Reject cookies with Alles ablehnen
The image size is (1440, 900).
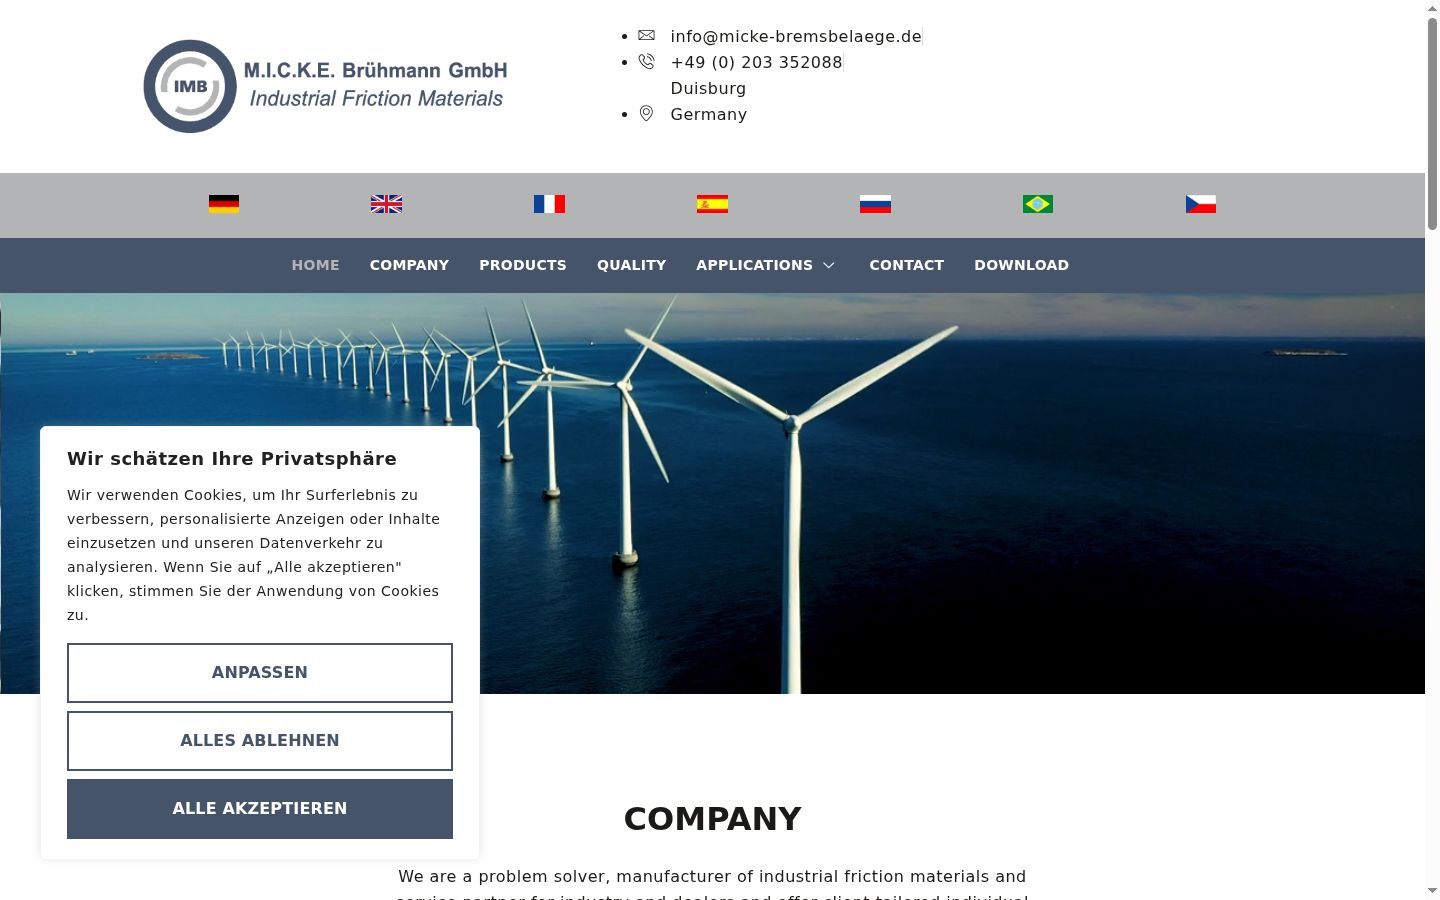pos(260,741)
